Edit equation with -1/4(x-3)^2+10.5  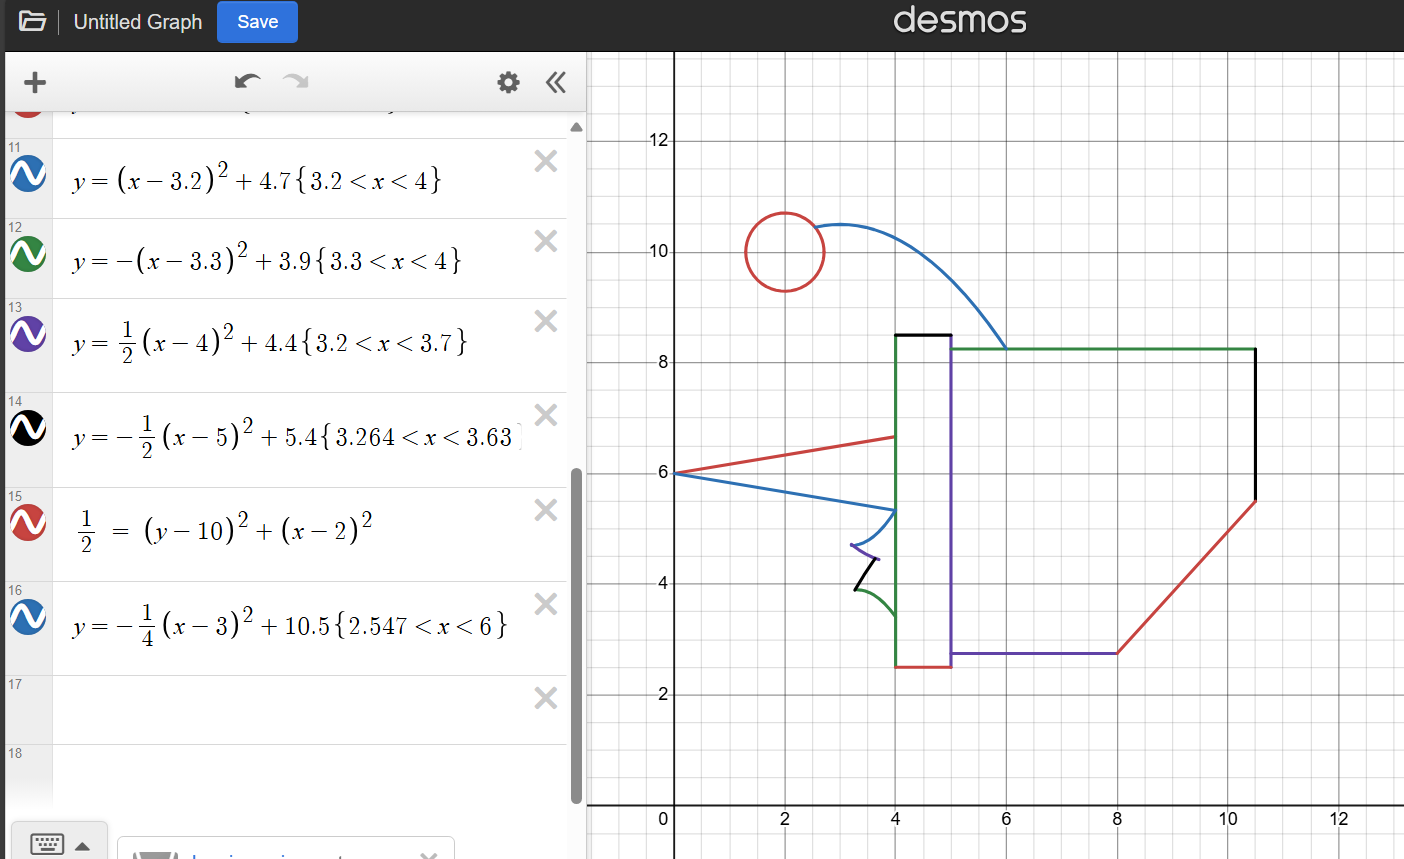[x=290, y=625]
